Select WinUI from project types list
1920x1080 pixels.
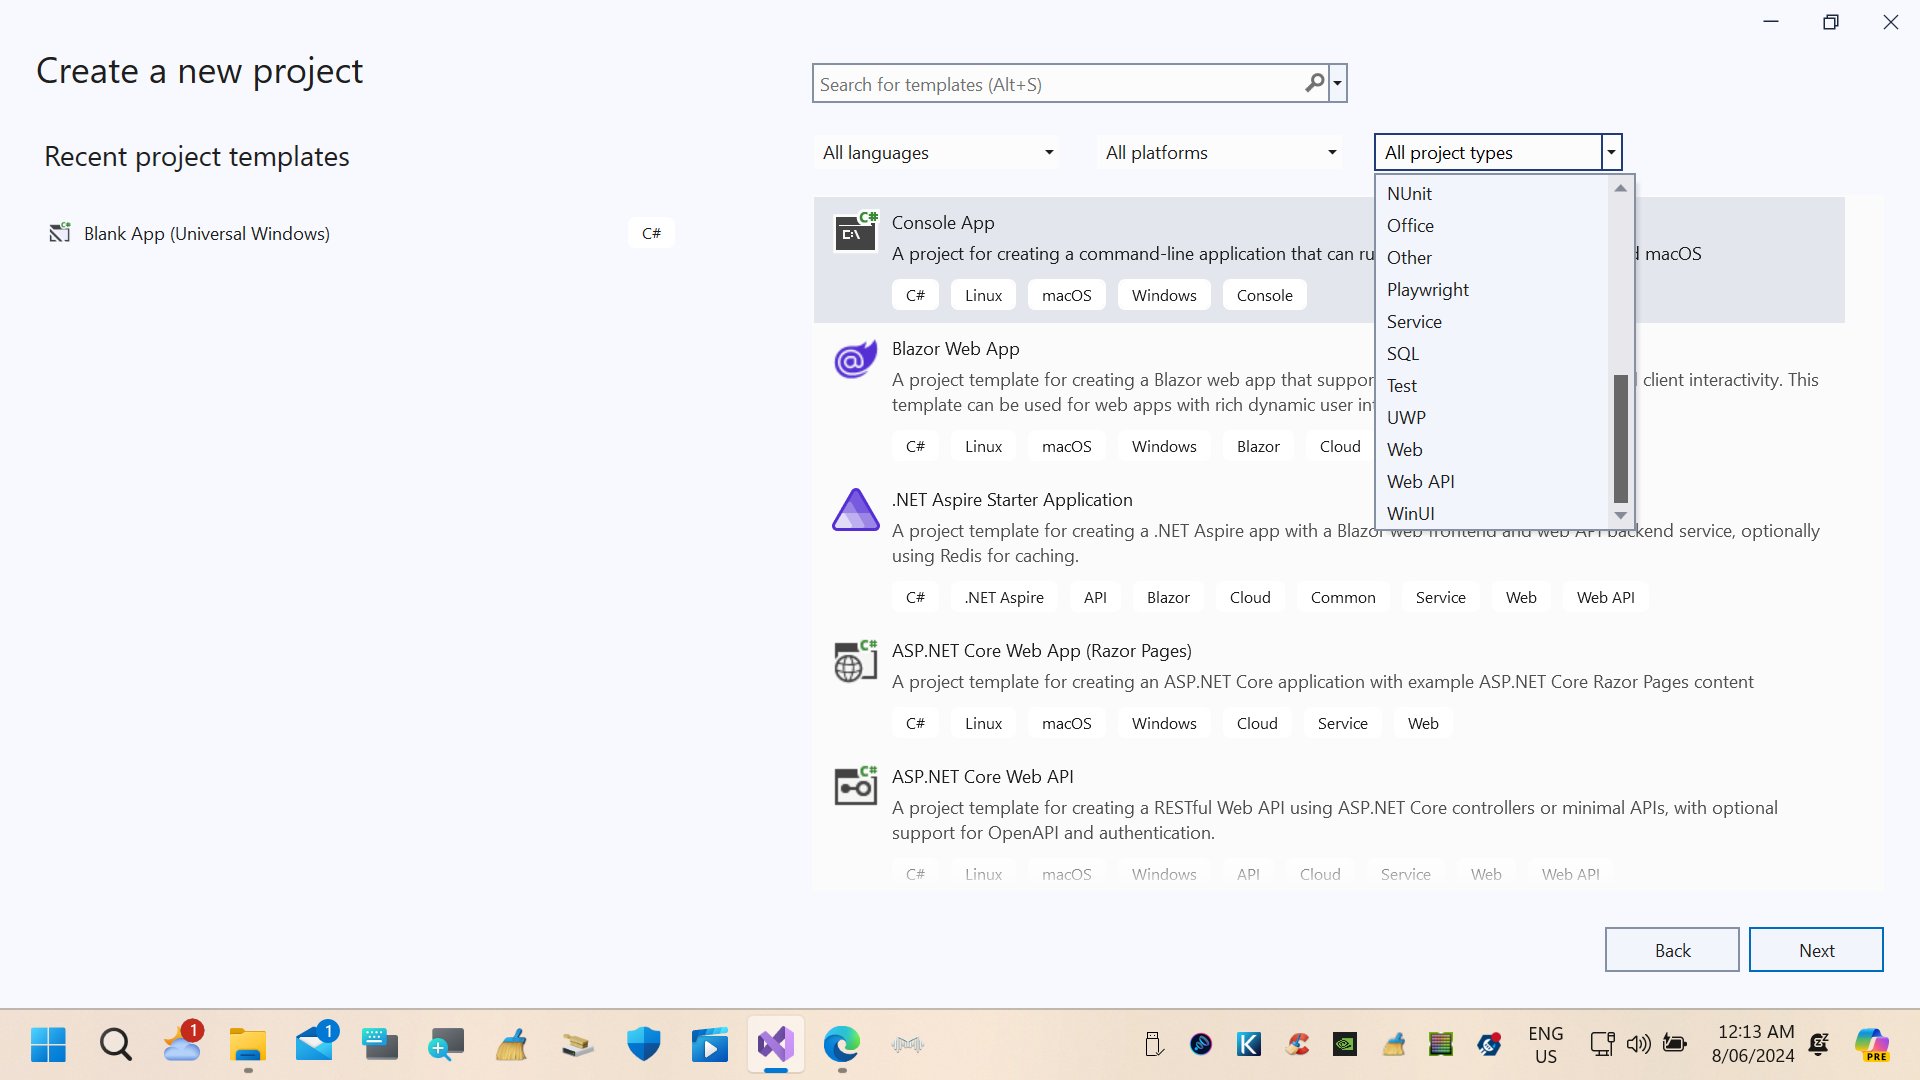(1493, 513)
